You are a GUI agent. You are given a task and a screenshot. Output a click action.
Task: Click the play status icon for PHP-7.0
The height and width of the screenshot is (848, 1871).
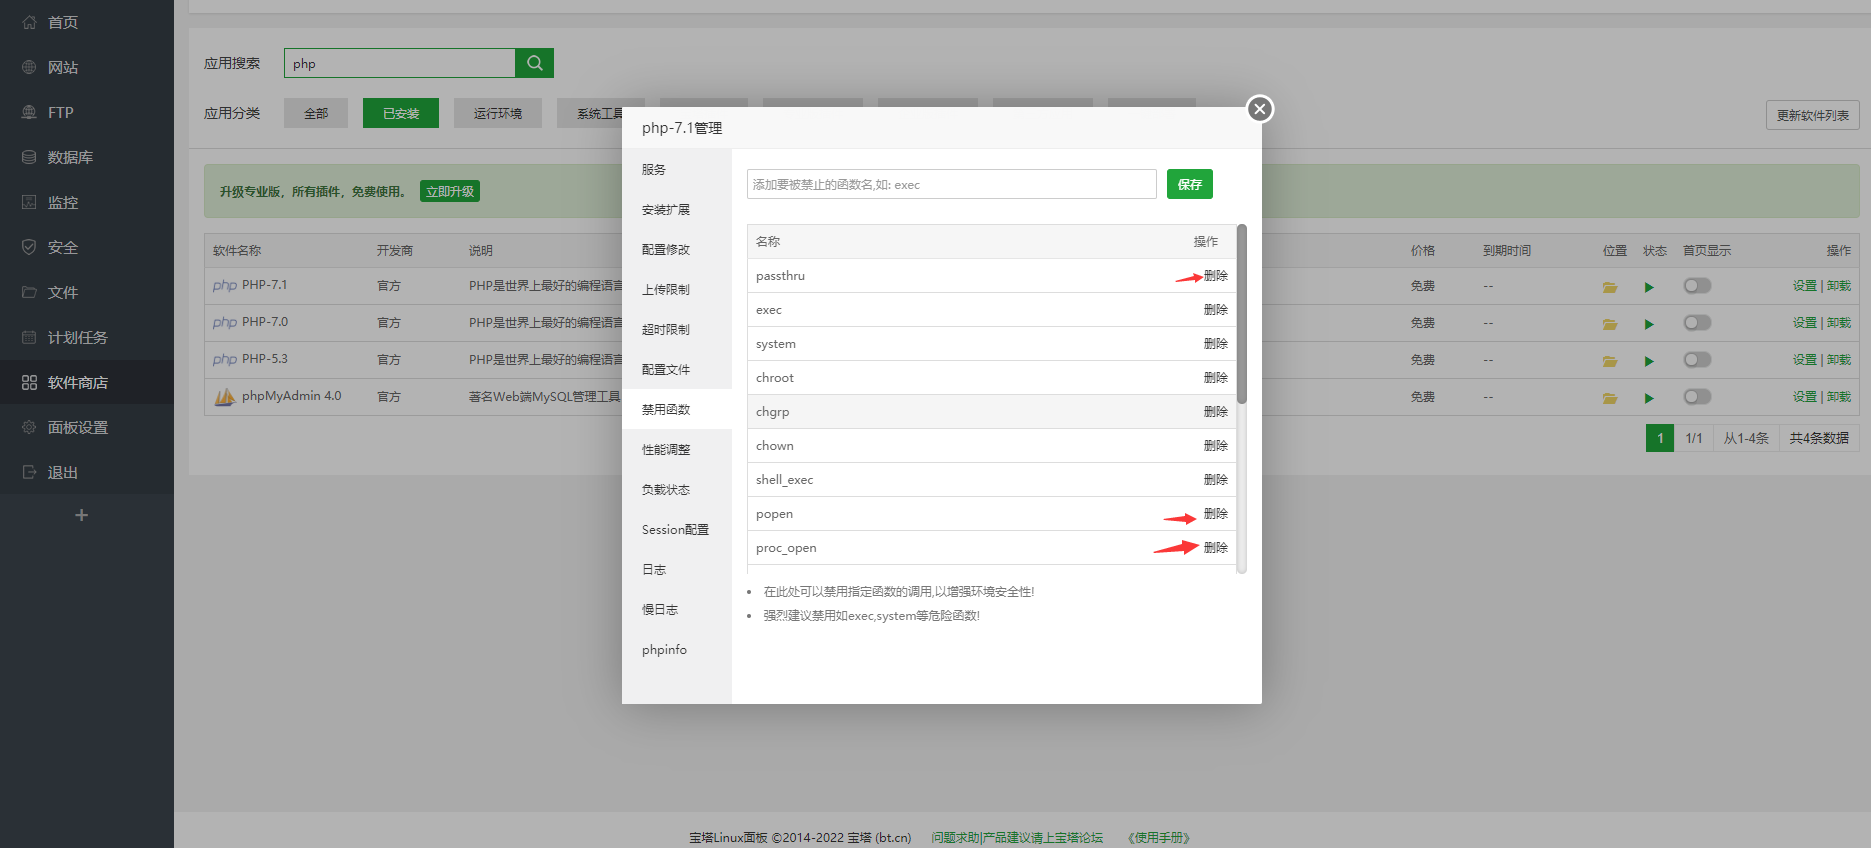point(1649,324)
